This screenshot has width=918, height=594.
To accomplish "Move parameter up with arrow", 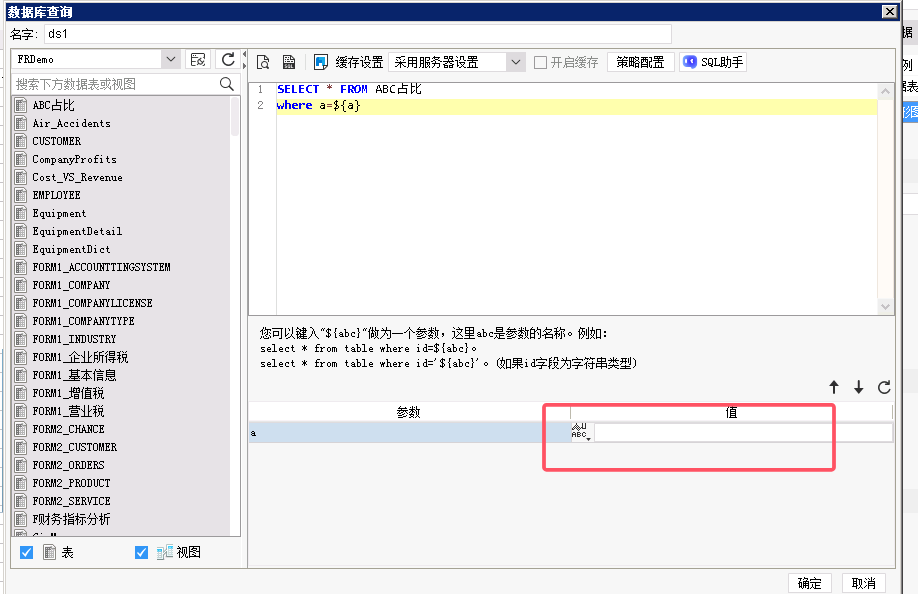I will point(834,387).
